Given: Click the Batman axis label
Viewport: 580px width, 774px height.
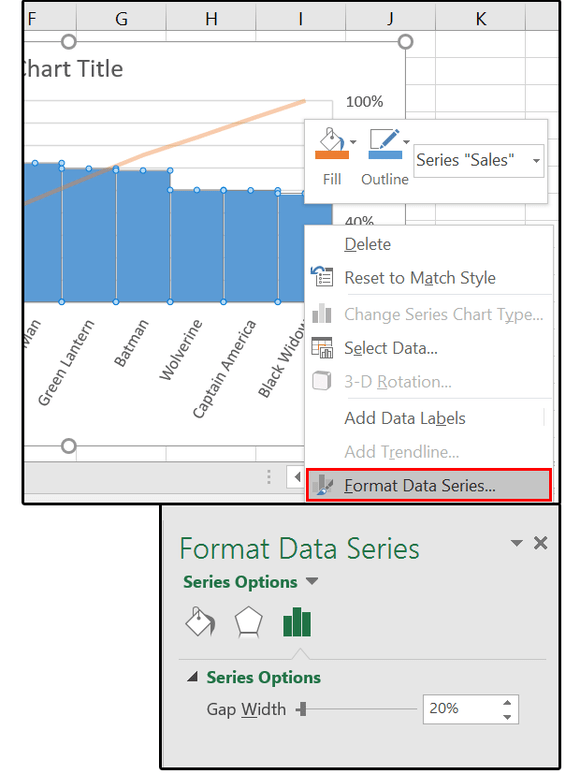Looking at the screenshot, I should tap(131, 343).
